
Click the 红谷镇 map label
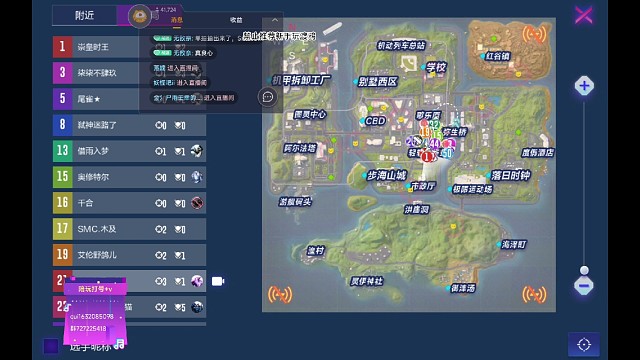(x=498, y=56)
